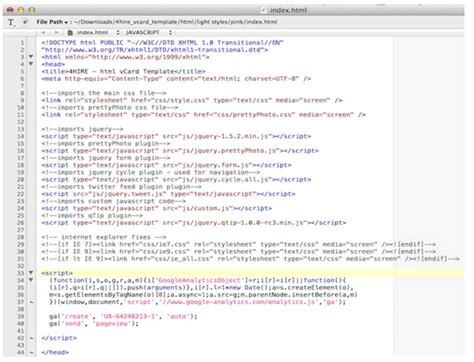Screen dimensions: 474x362
Task: Click the closing head tag on line 44
Action: 55,352
